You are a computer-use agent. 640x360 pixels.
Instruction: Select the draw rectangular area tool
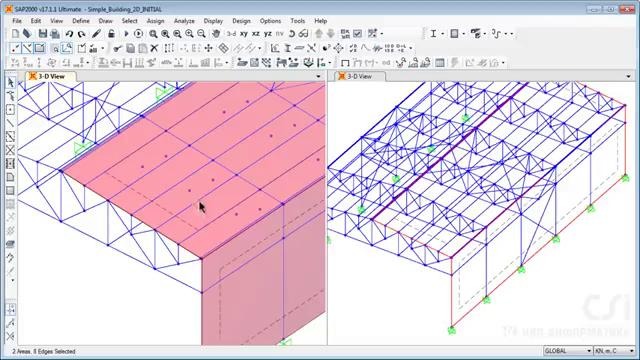(x=11, y=191)
